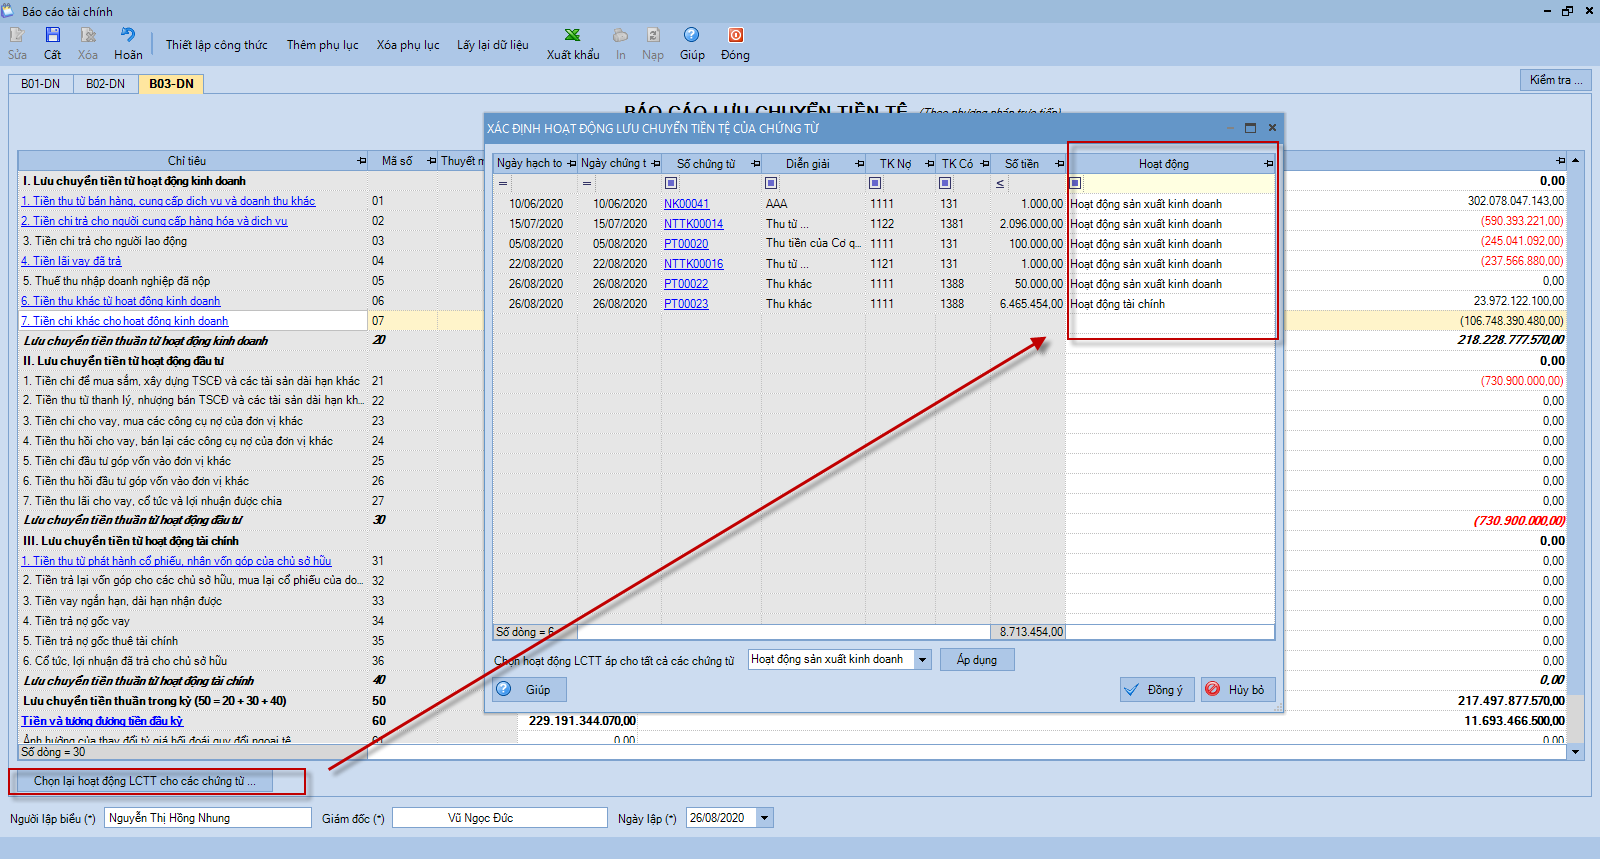Restore the main Báo cáo tài chính window

point(1567,11)
